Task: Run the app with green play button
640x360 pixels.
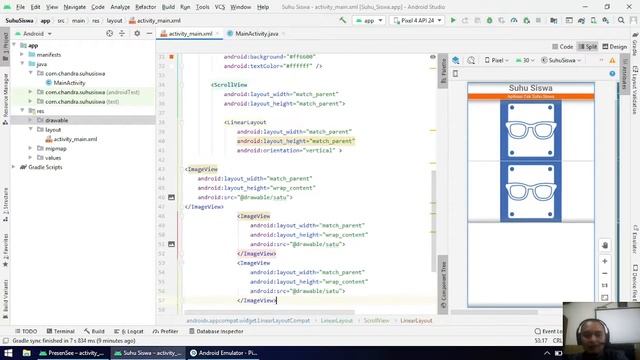Action: pos(453,20)
